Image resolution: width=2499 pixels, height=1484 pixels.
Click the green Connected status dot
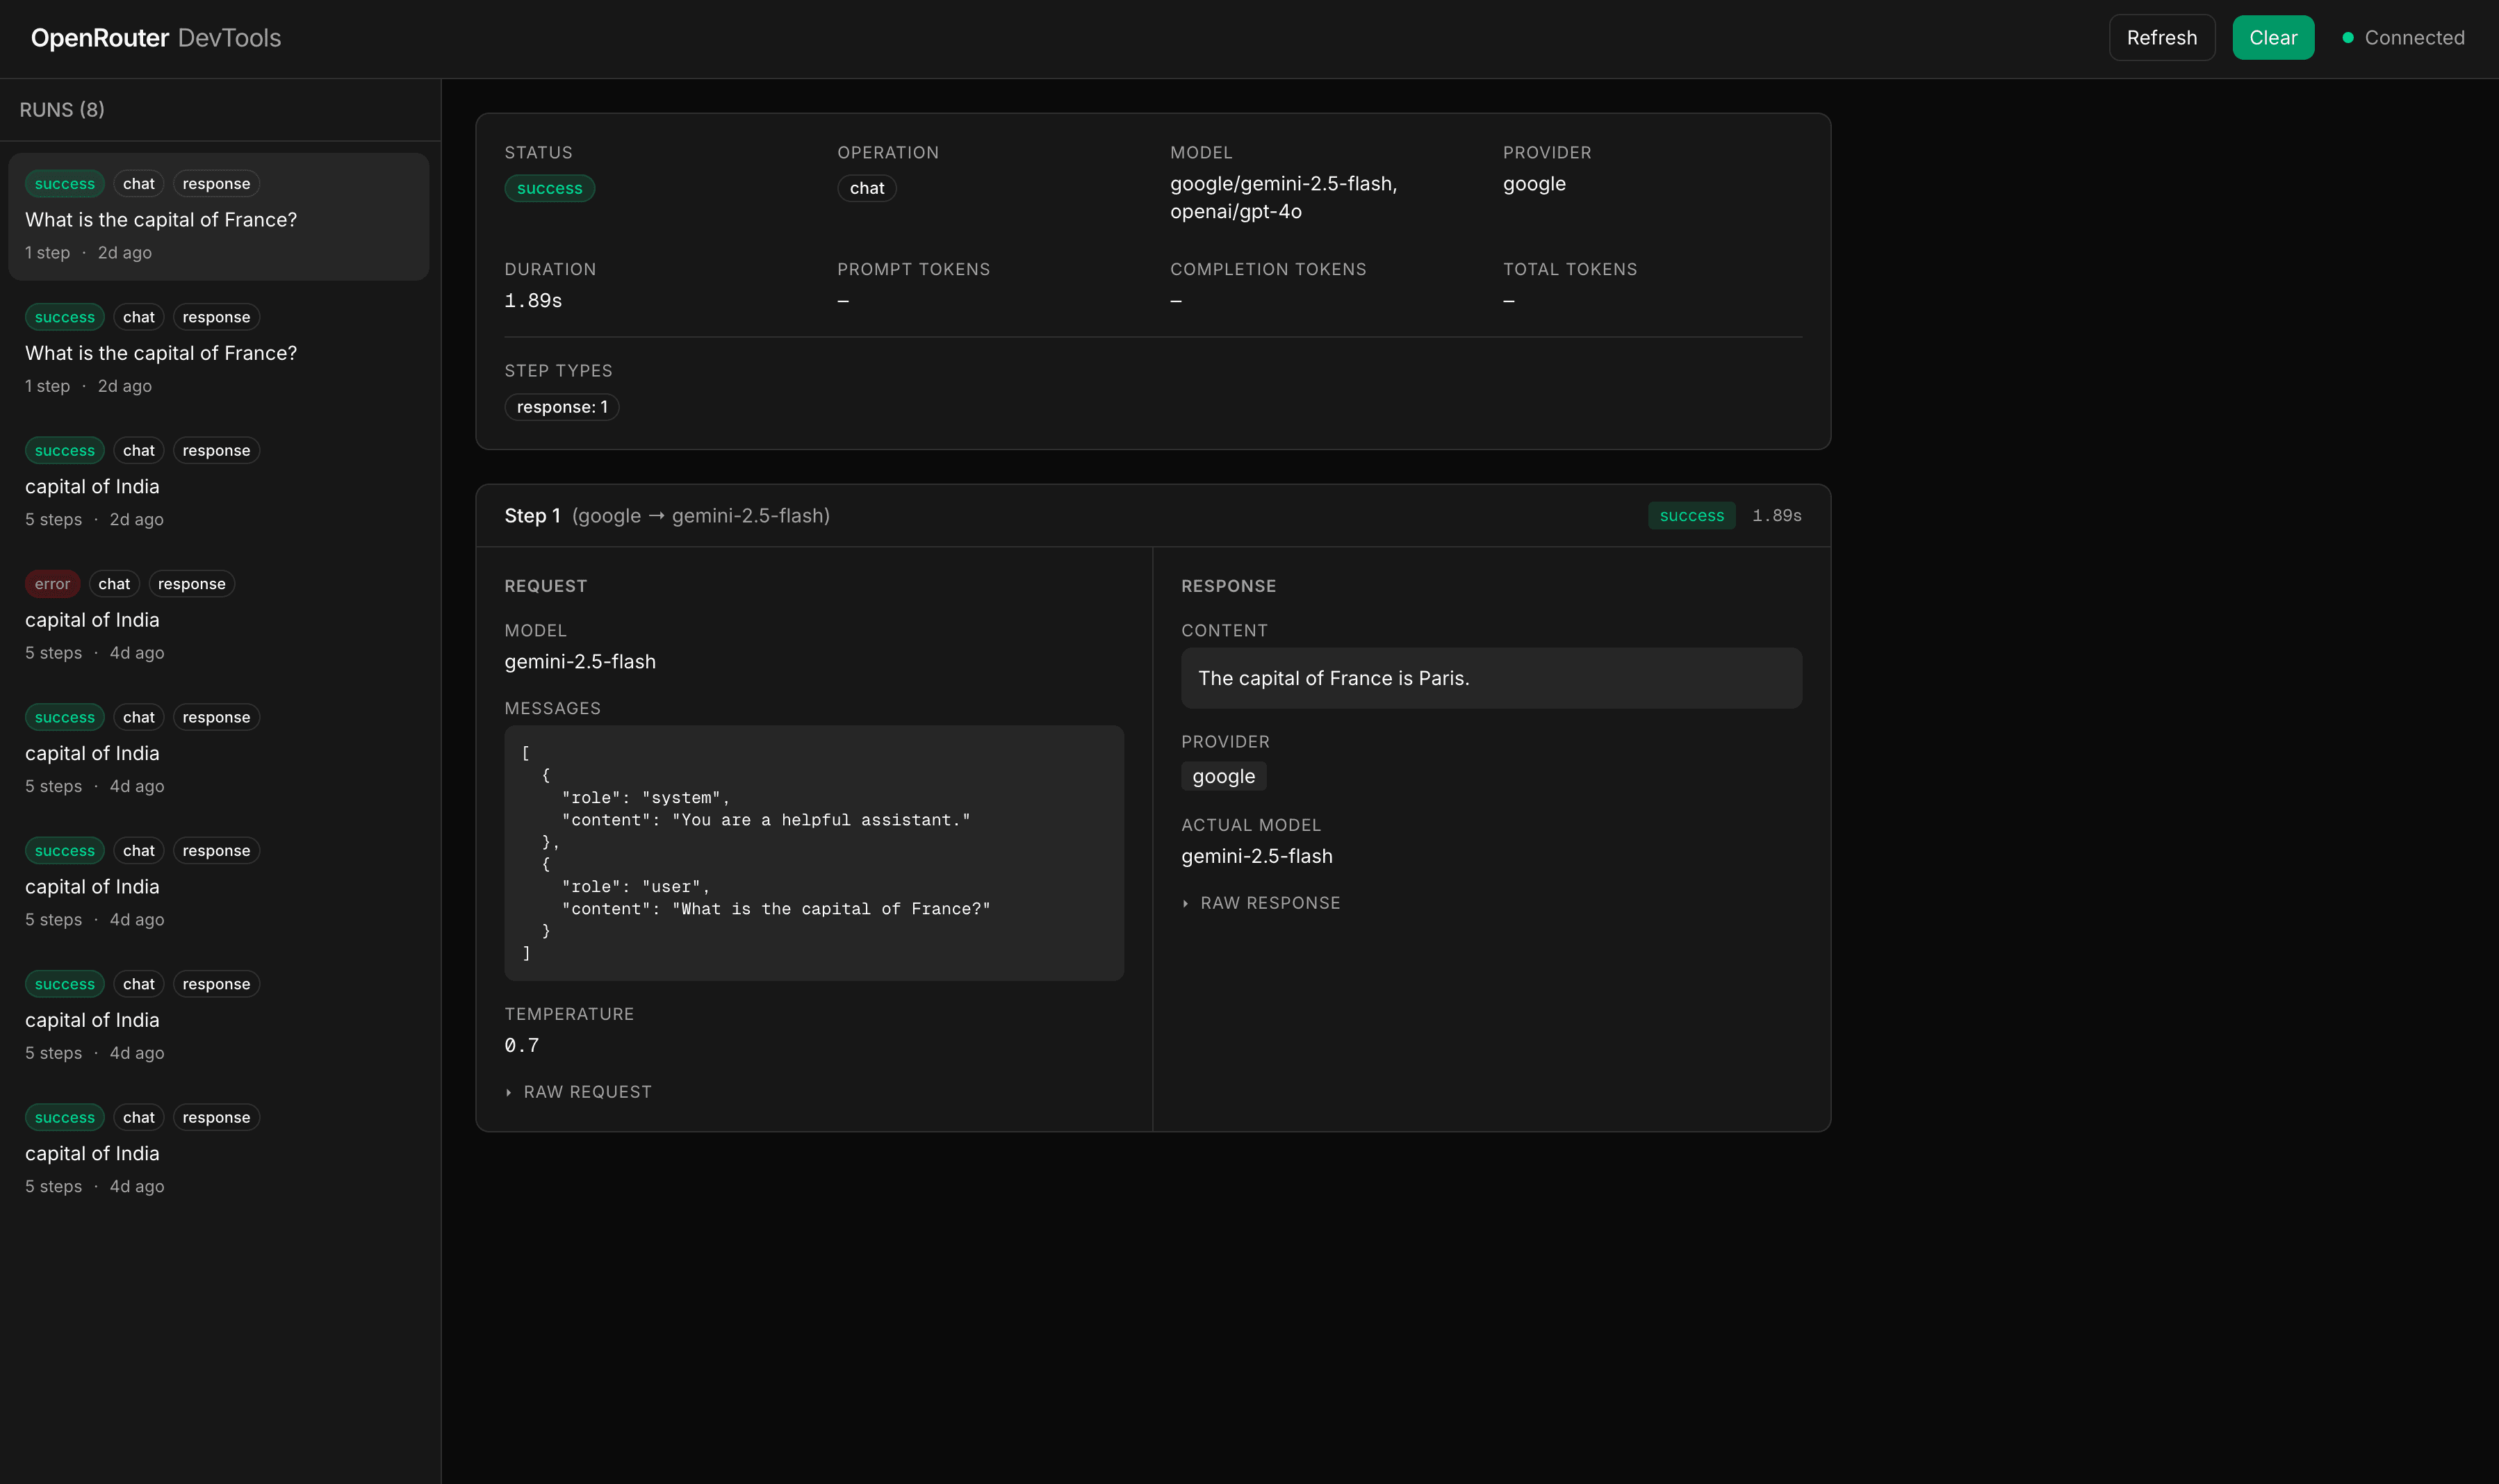(x=2347, y=38)
